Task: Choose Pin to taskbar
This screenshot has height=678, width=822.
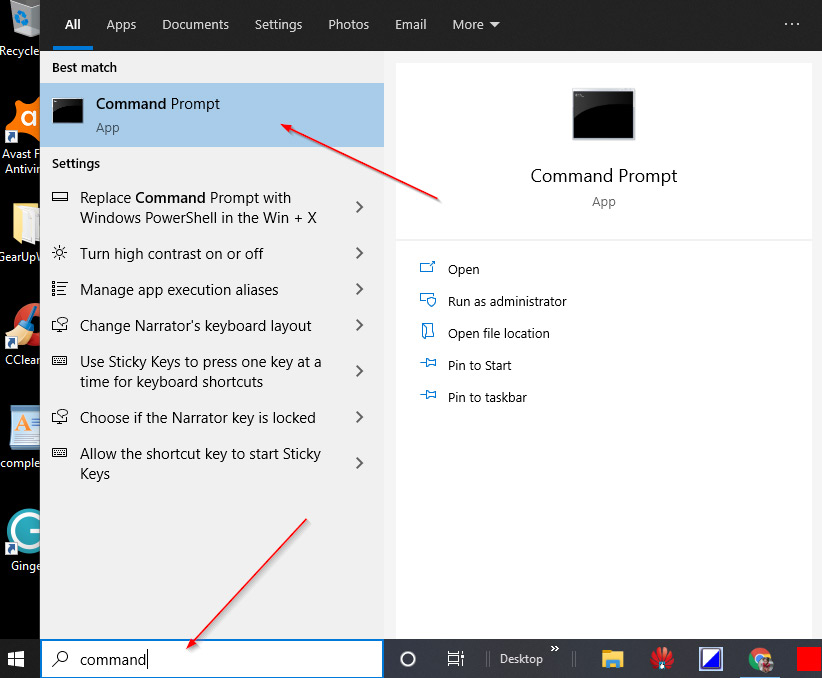Action: [487, 397]
